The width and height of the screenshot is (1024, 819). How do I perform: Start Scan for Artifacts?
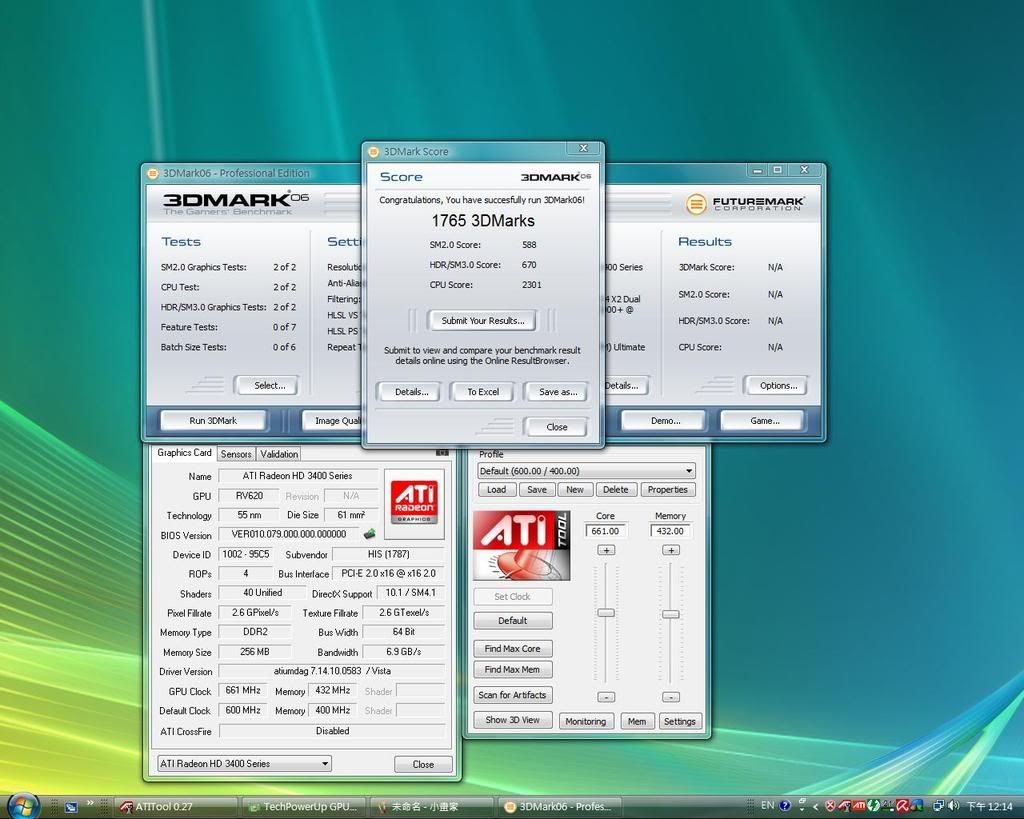(513, 695)
